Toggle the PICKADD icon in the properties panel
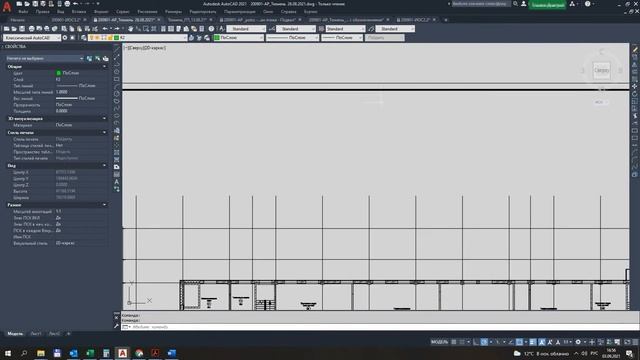 [x=89, y=58]
